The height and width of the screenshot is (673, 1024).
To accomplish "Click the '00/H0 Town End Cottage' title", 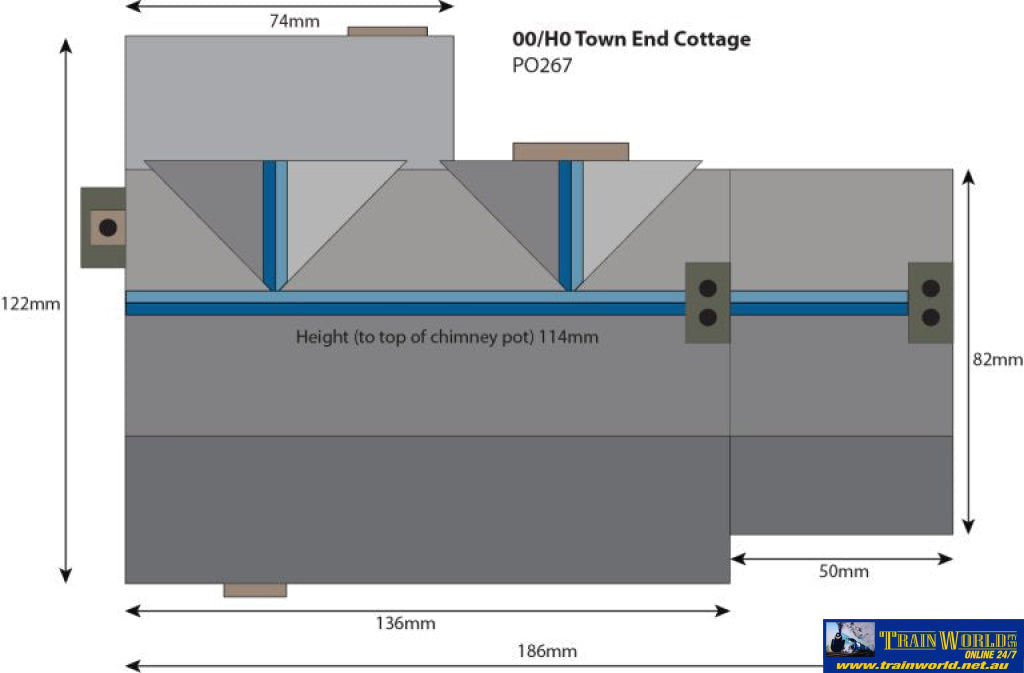I will tap(631, 40).
